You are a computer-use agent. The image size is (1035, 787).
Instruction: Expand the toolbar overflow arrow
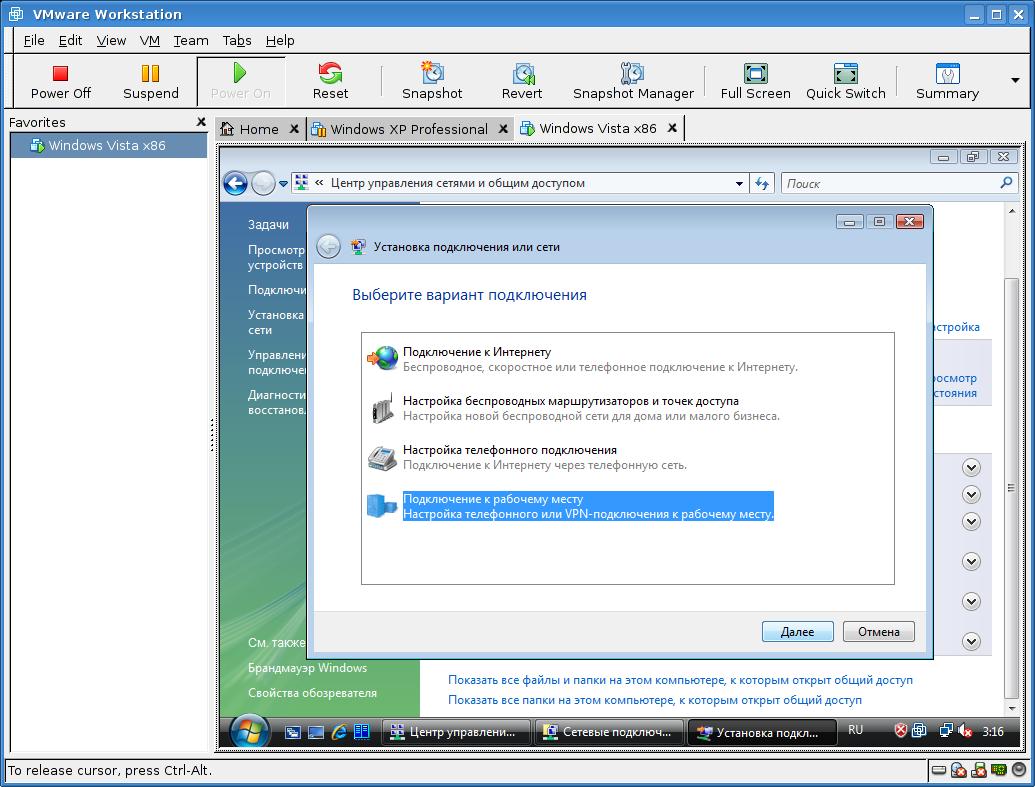tap(1015, 81)
